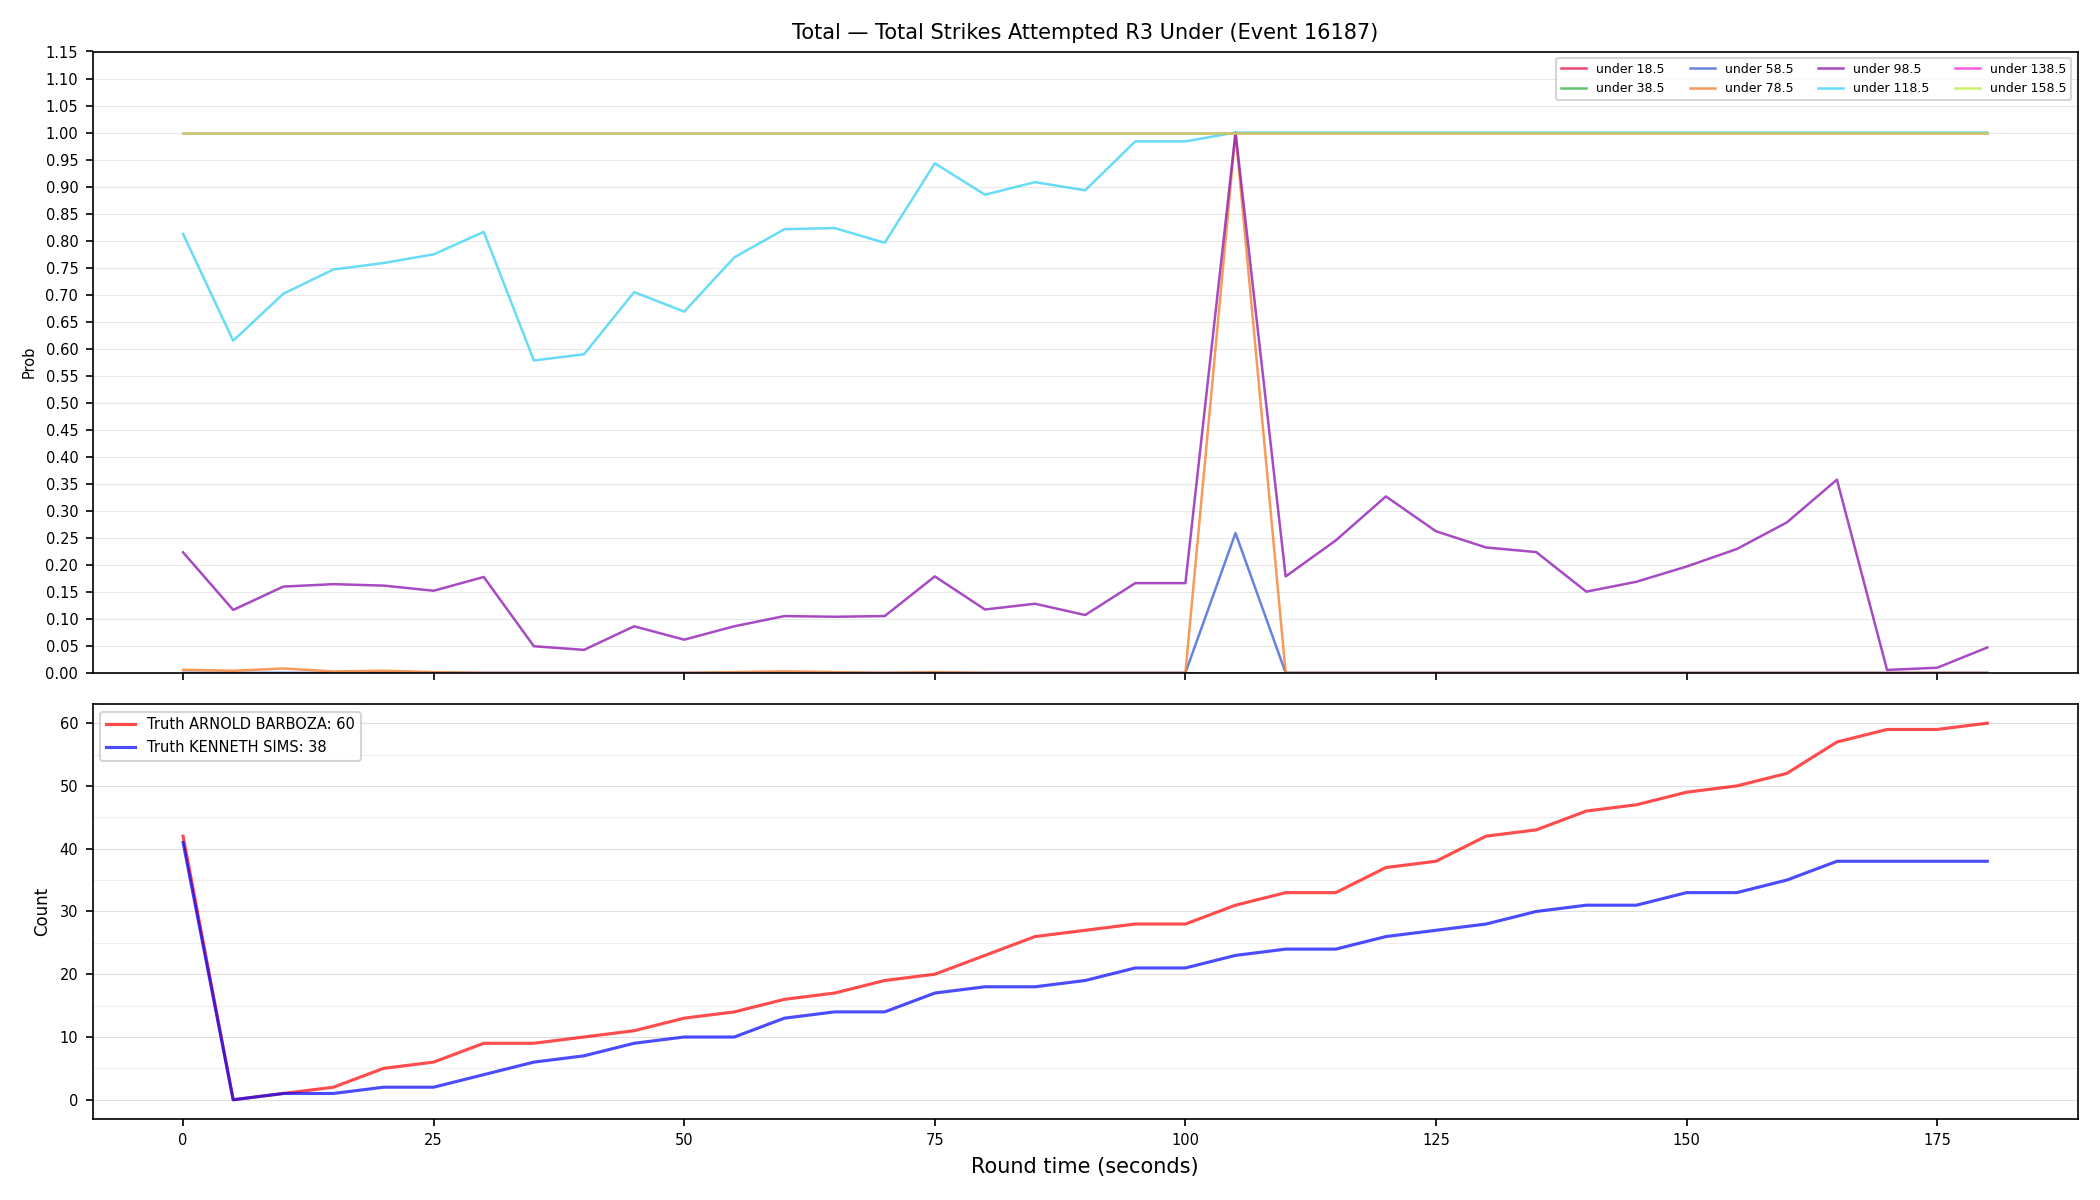Click legend entry 'Truth KENNETH SIMS: 38'
This screenshot has width=2100, height=1200.
pyautogui.click(x=216, y=747)
